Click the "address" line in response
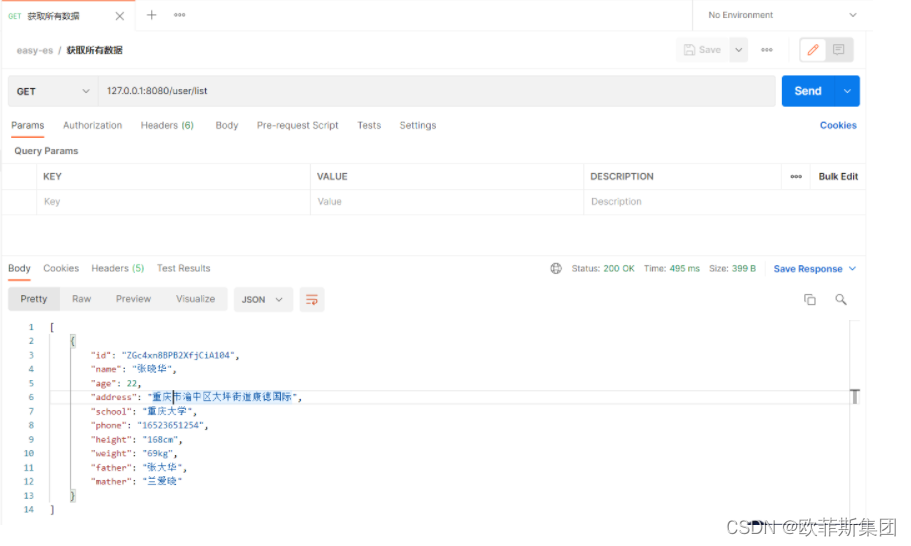Image resolution: width=911 pixels, height=546 pixels. pyautogui.click(x=196, y=397)
